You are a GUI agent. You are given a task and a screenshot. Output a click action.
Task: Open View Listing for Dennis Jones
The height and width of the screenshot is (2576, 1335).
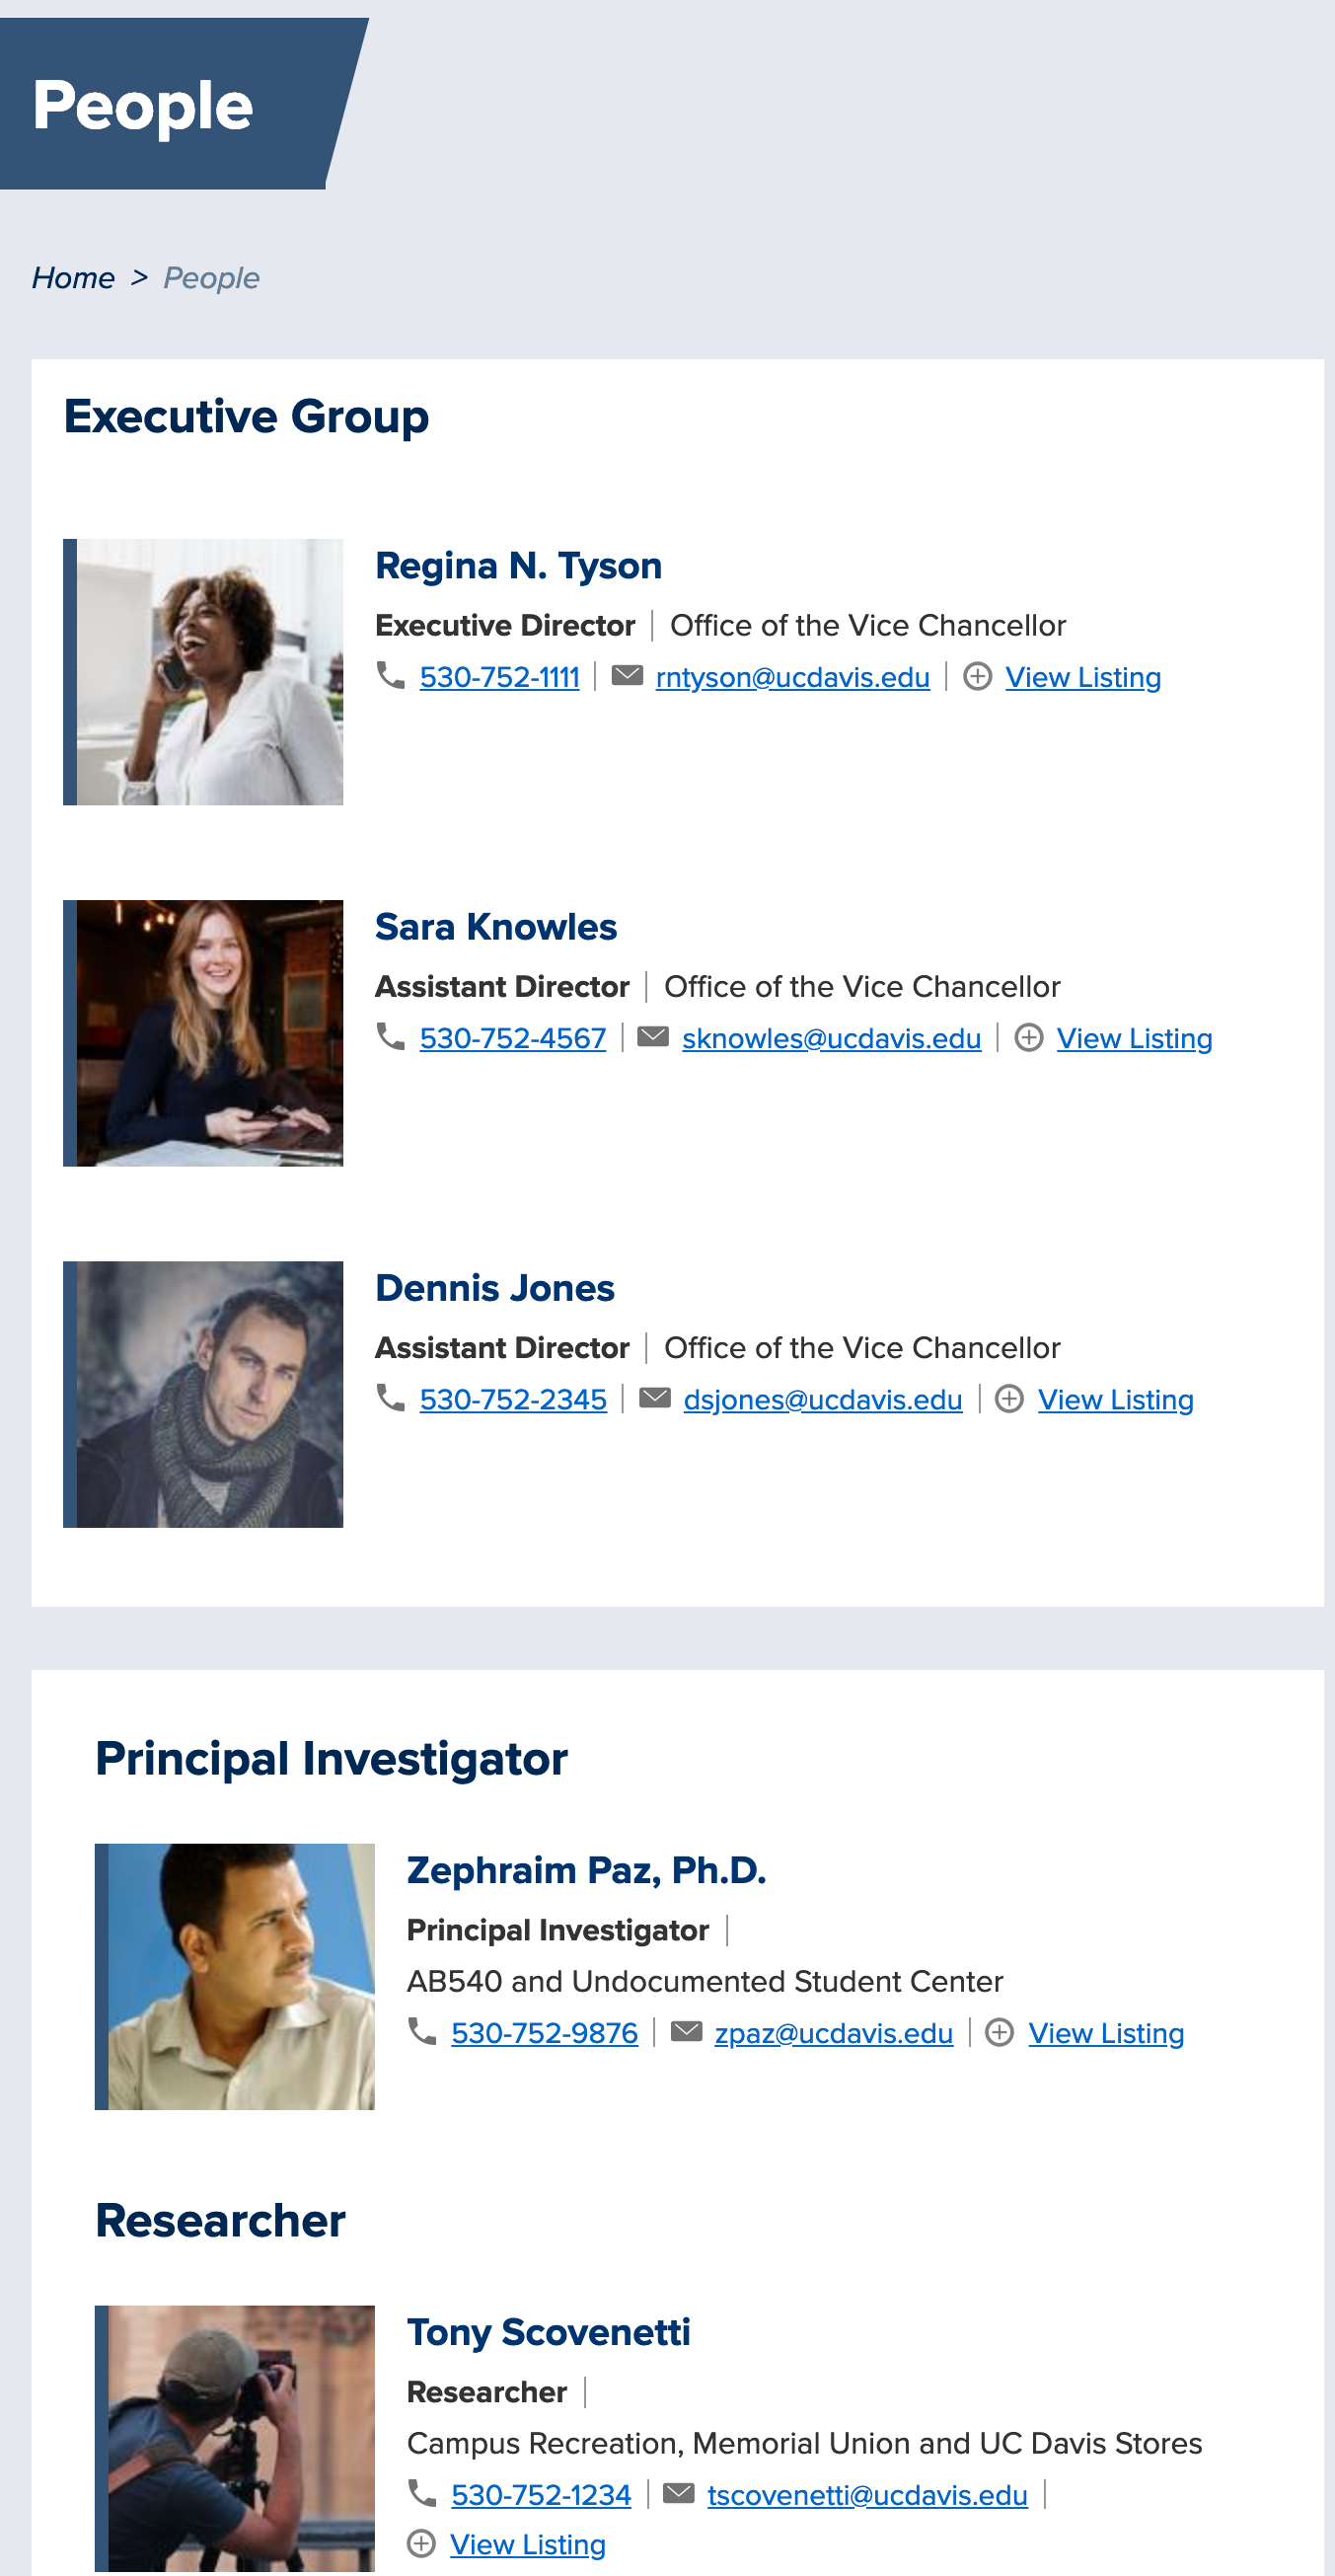pos(1115,1400)
